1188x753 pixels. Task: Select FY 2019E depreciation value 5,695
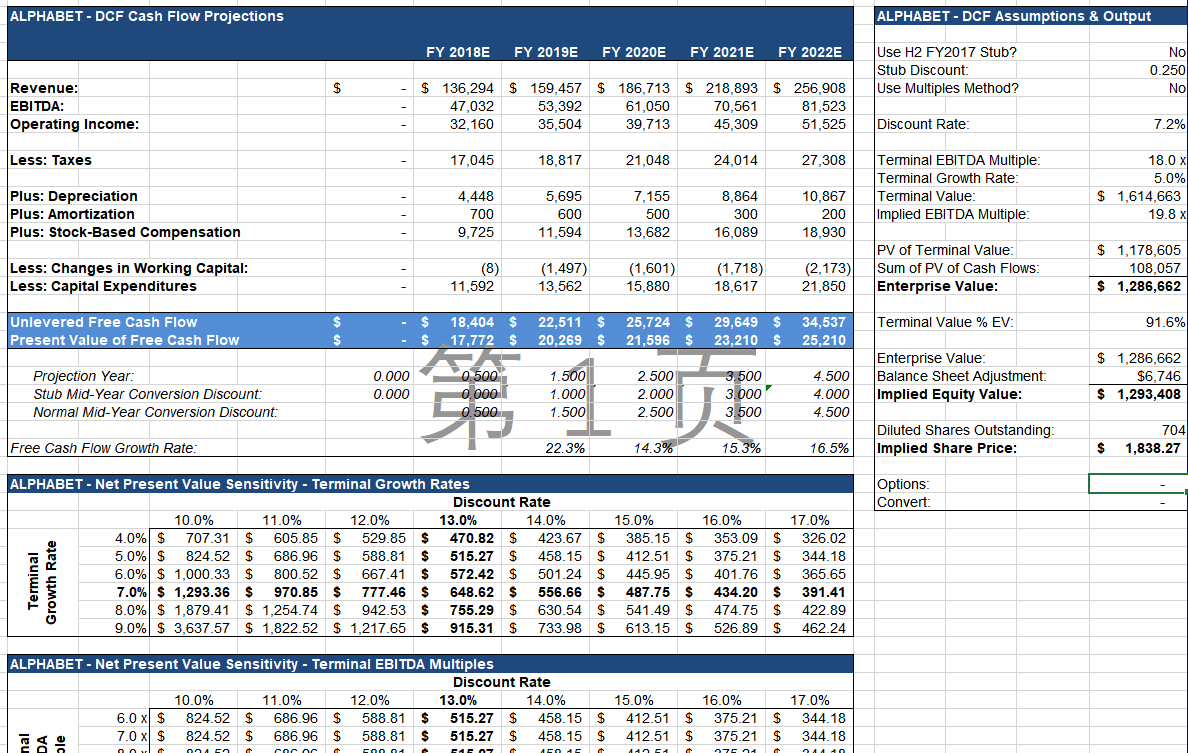(564, 196)
